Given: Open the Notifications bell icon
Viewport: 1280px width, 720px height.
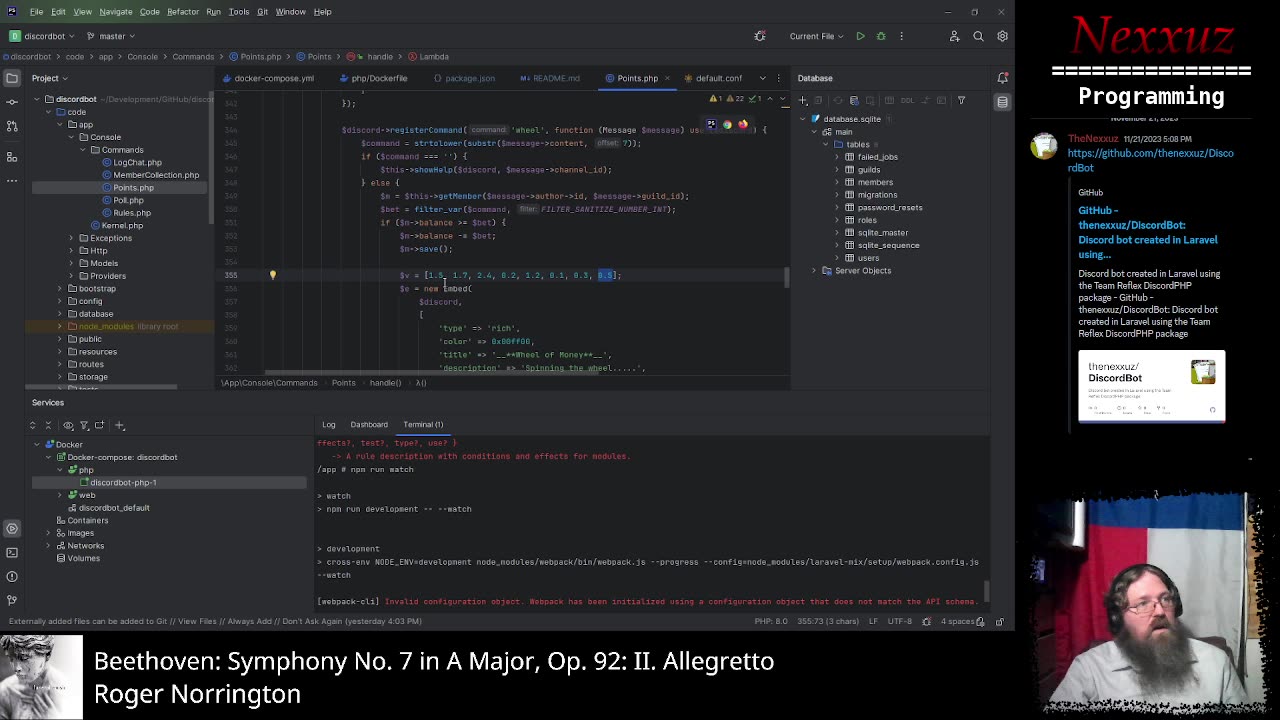Looking at the screenshot, I should [x=1003, y=78].
